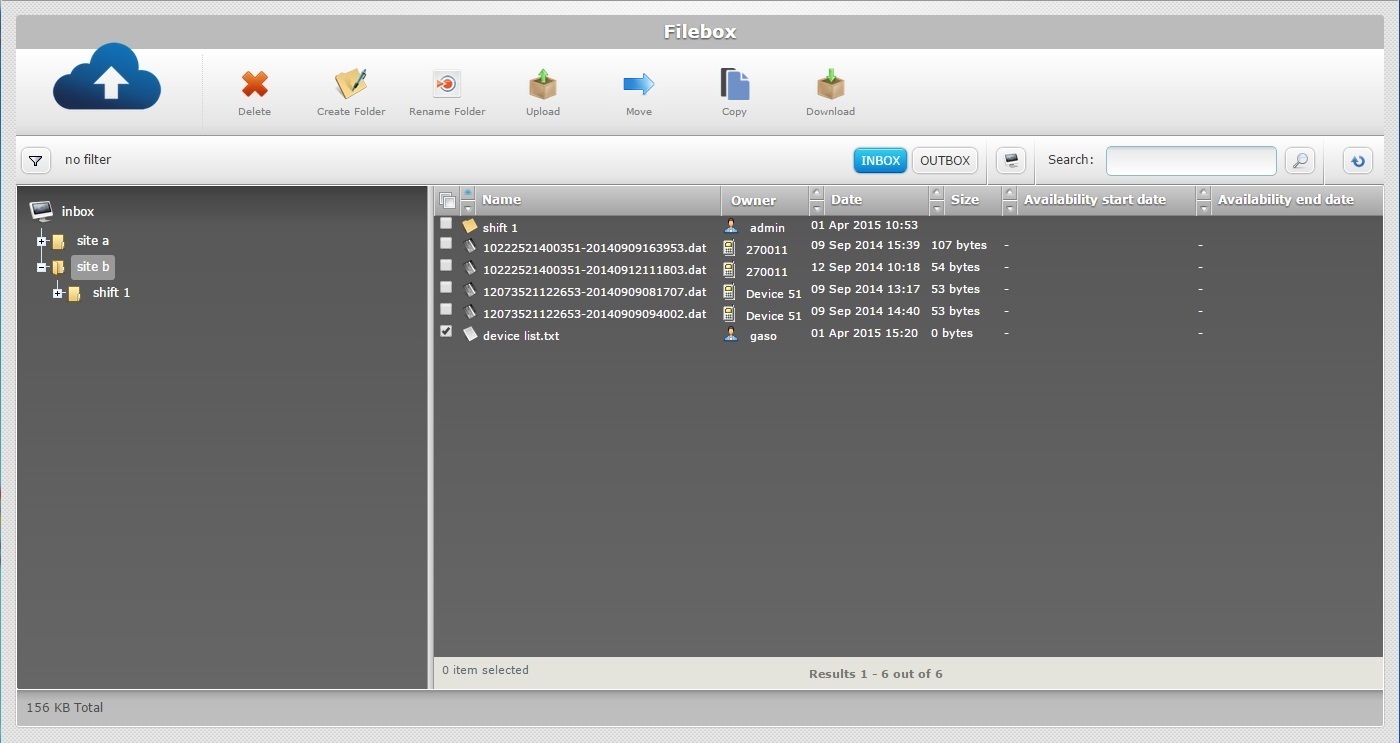Select the Copy documents icon
The image size is (1400, 743).
click(x=735, y=84)
